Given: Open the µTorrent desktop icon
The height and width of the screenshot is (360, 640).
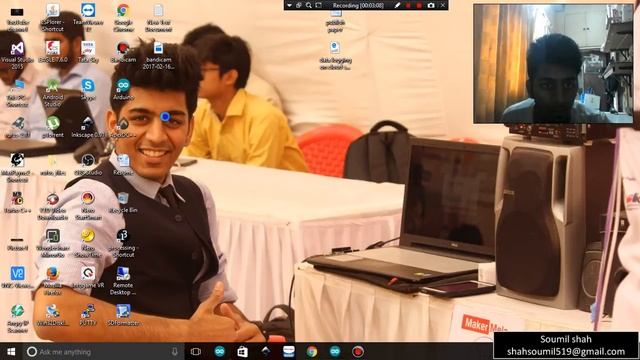Looking at the screenshot, I should [53, 127].
